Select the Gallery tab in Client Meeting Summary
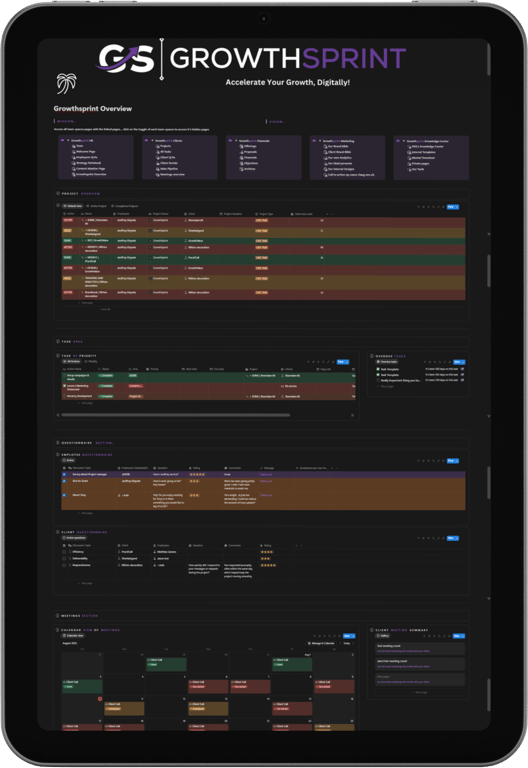528x768 pixels. coord(383,636)
